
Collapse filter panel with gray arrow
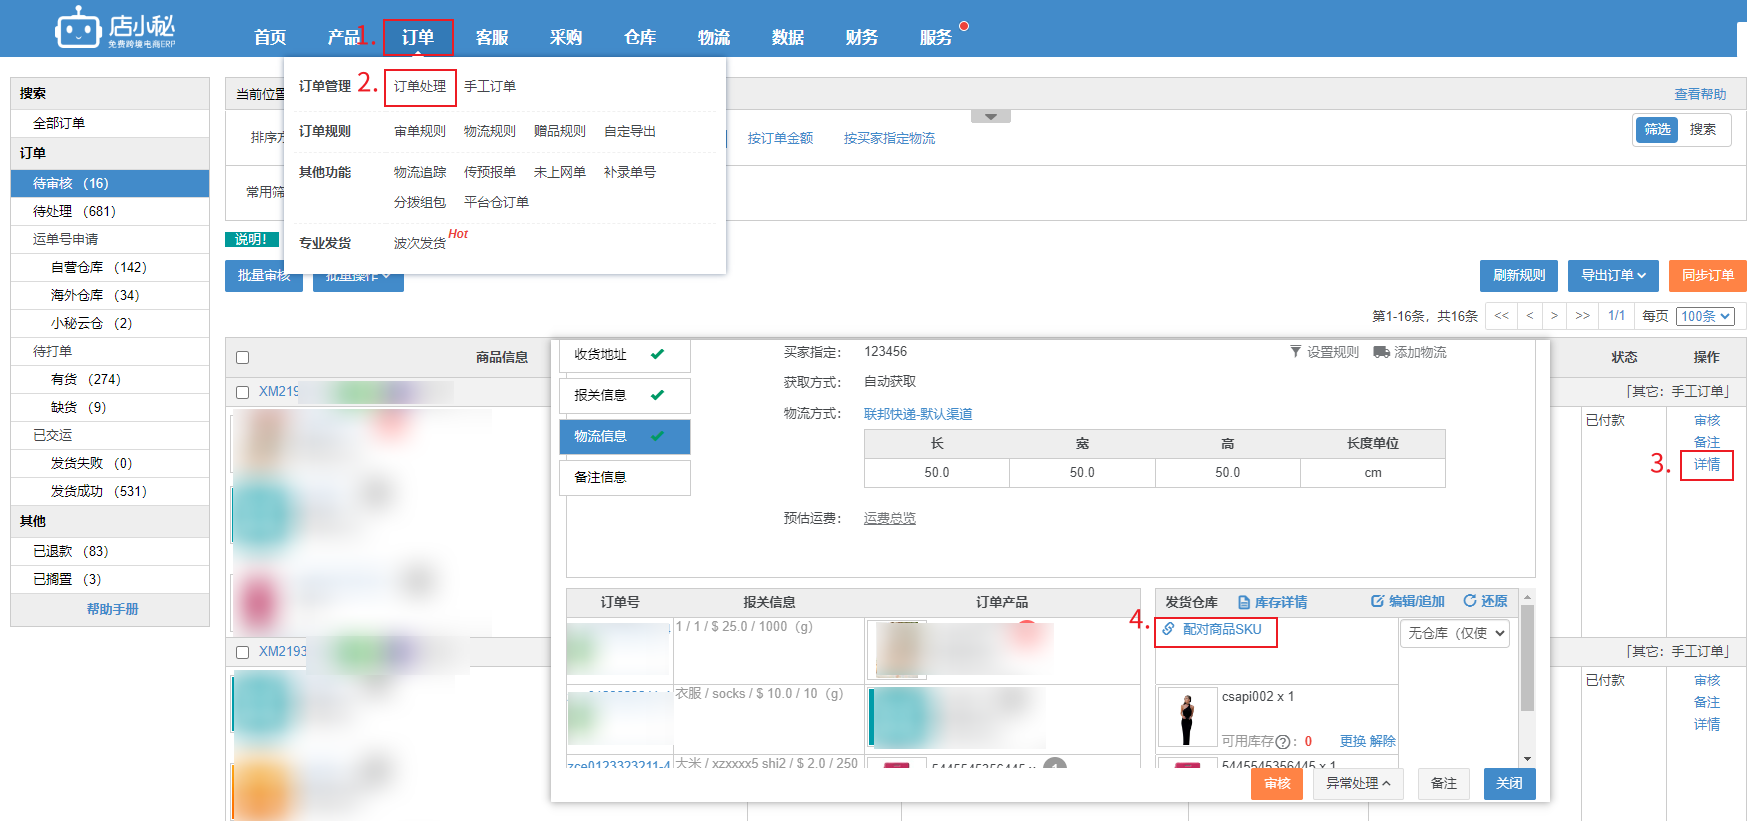click(x=990, y=117)
